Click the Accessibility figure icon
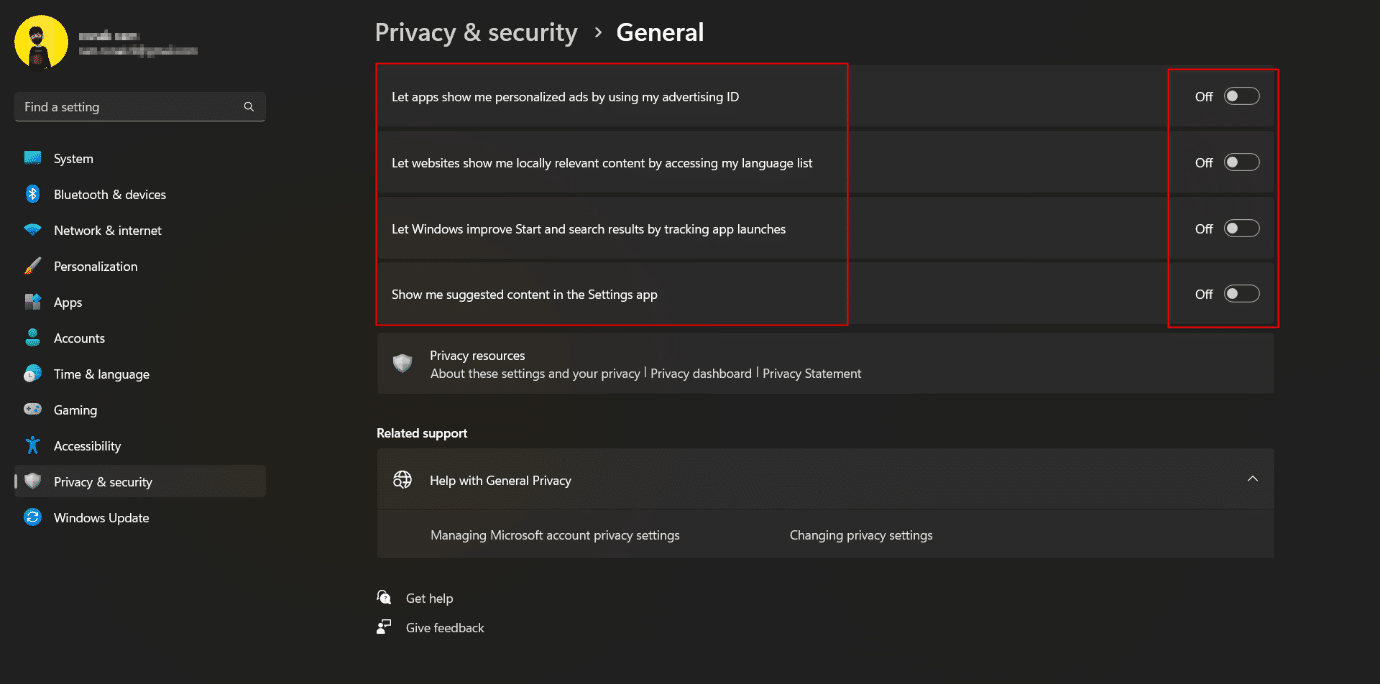Viewport: 1380px width, 684px height. (x=33, y=446)
